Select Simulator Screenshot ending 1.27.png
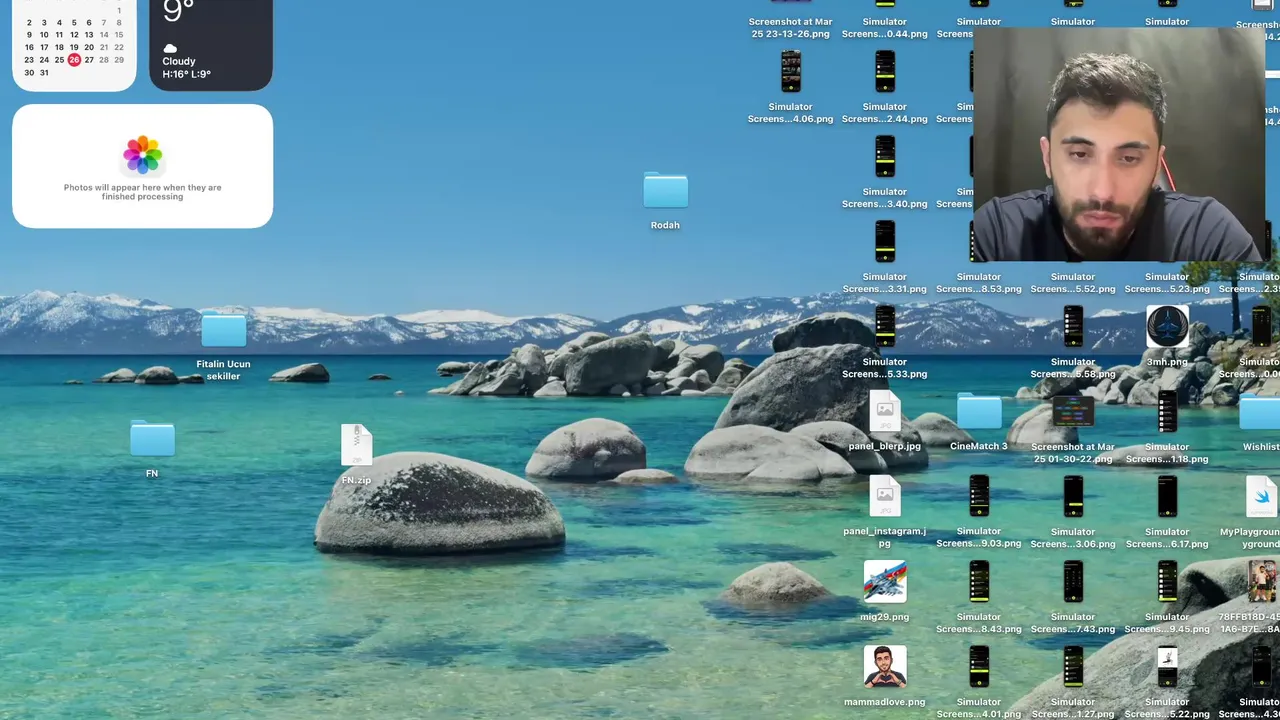Screen dimensions: 1280x720 point(1073,667)
